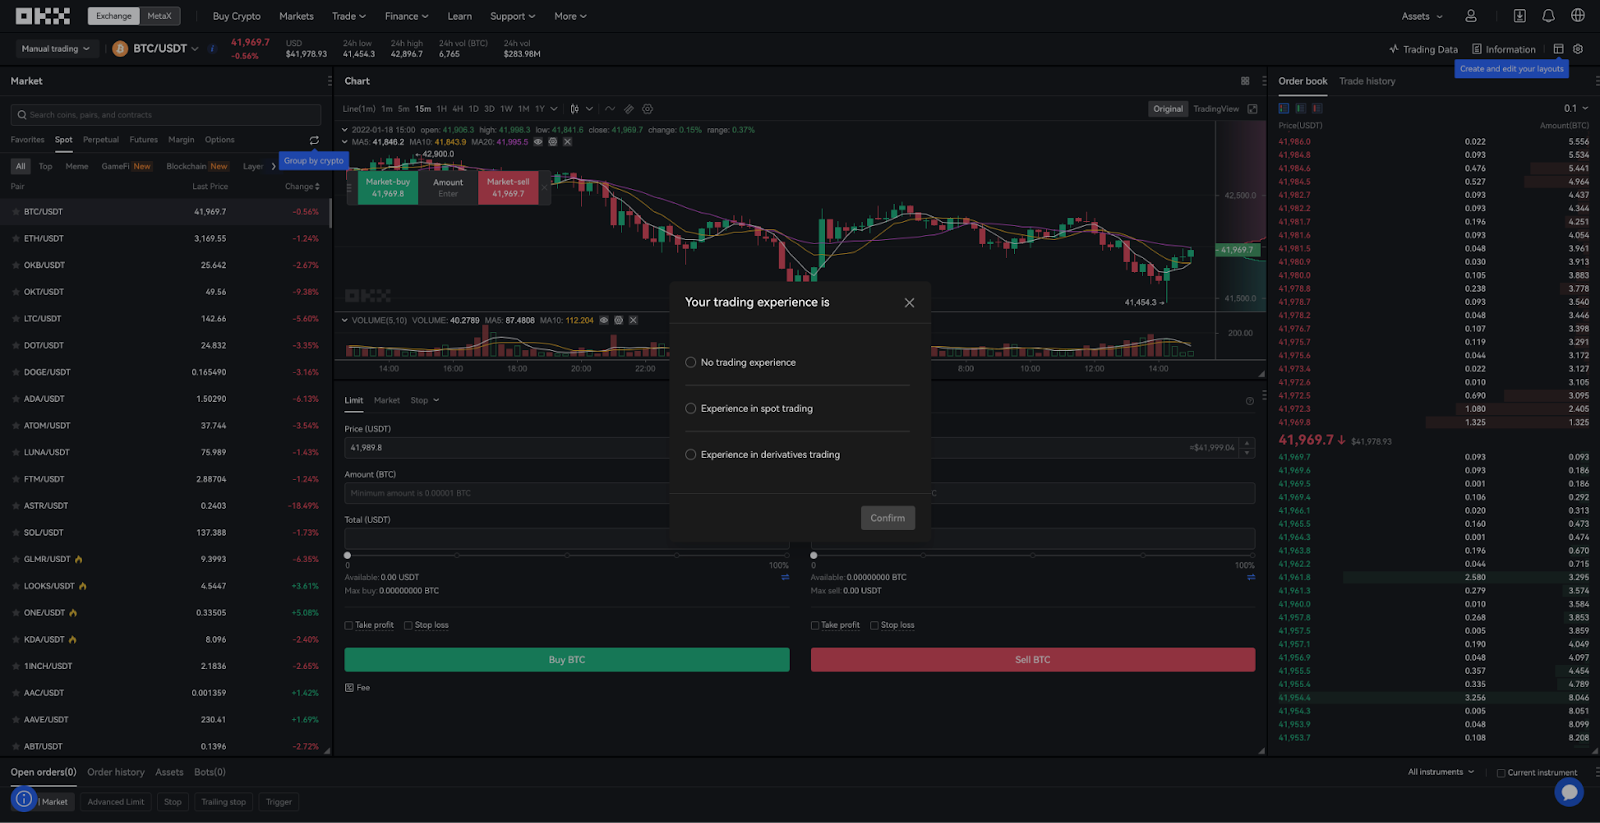
Task: Click the Buy BTC button
Action: [567, 660]
